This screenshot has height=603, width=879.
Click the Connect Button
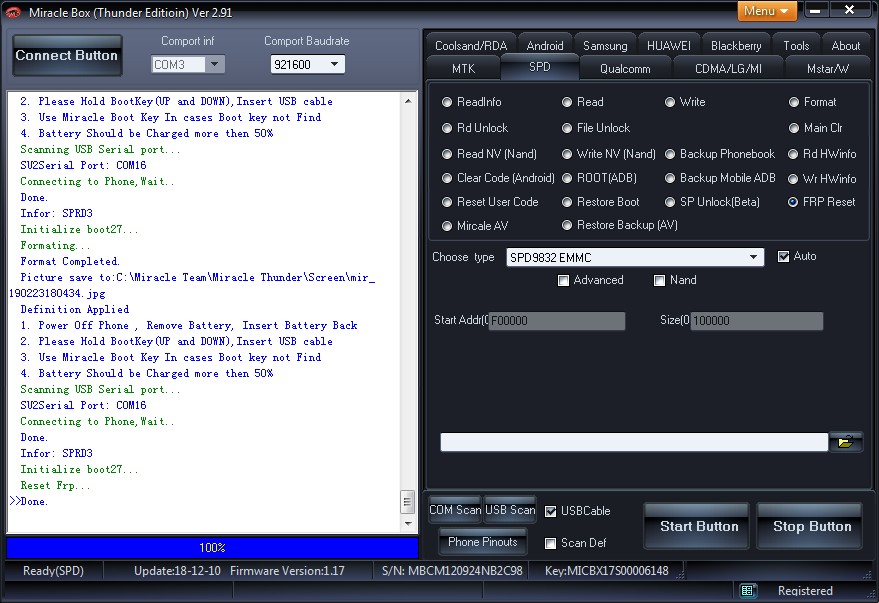pyautogui.click(x=67, y=55)
